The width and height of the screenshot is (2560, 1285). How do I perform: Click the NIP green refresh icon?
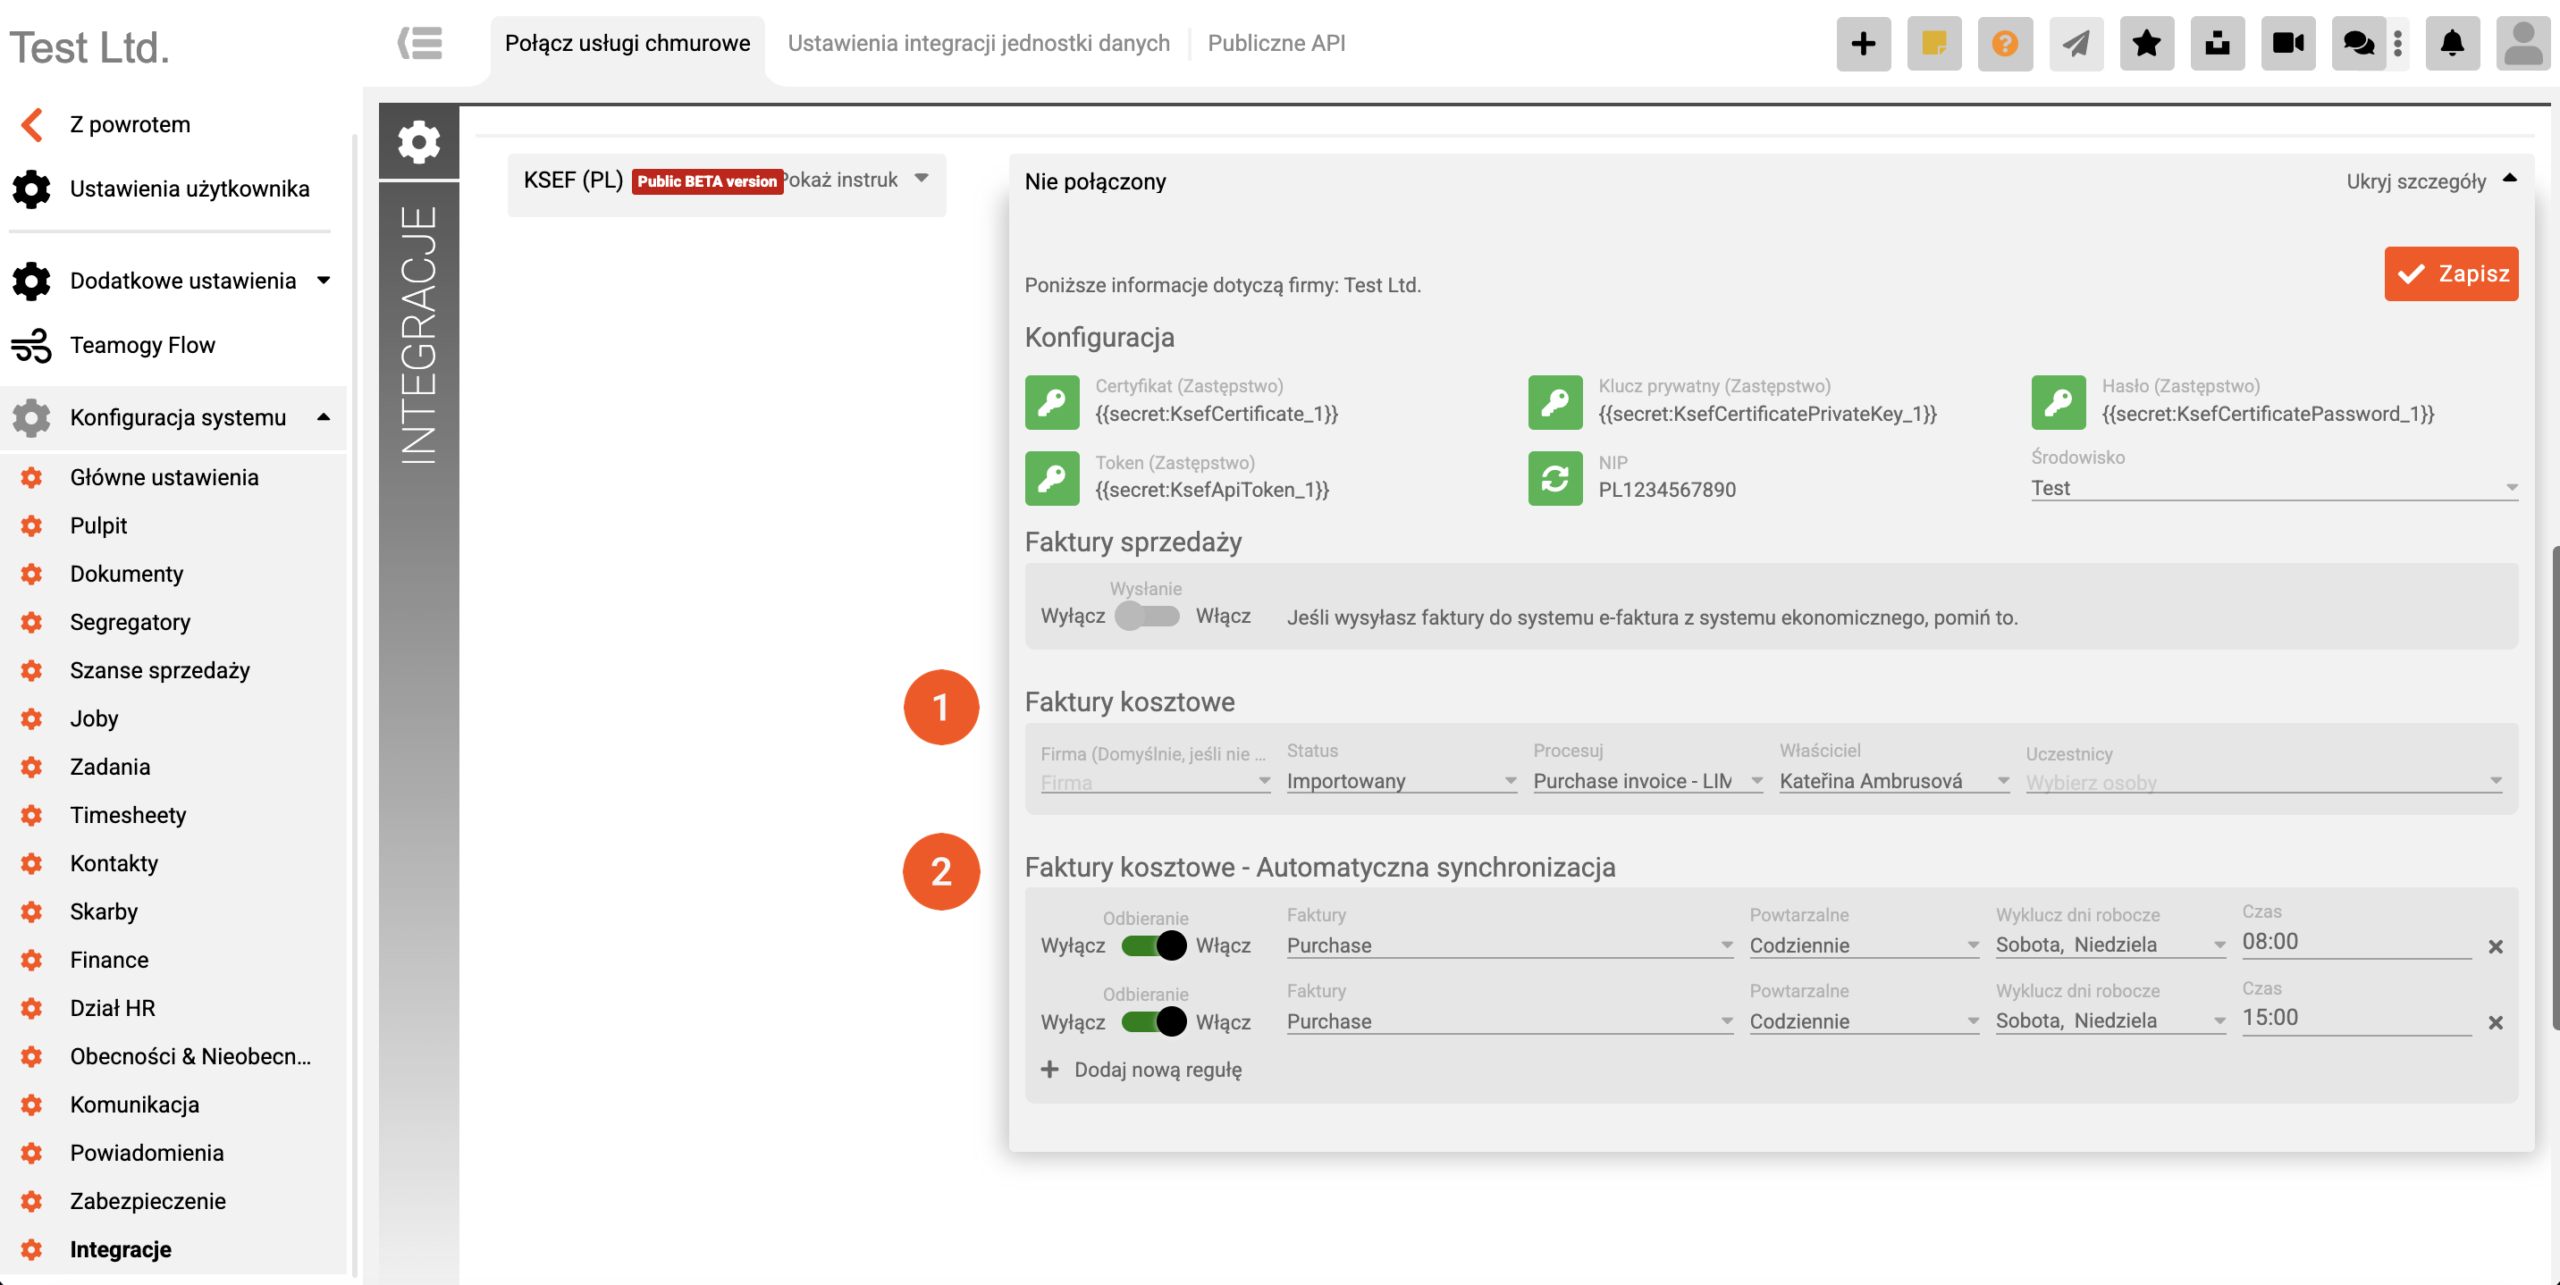coord(1555,478)
